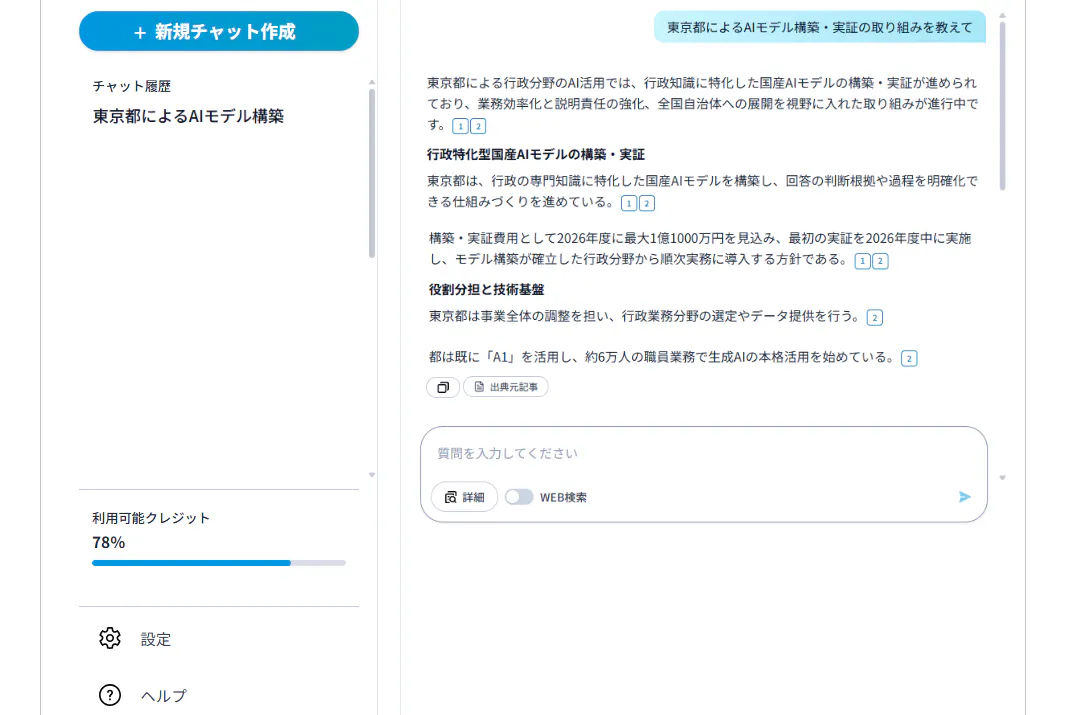
Task: Focus the 質問を入力してください input field
Action: pos(703,453)
